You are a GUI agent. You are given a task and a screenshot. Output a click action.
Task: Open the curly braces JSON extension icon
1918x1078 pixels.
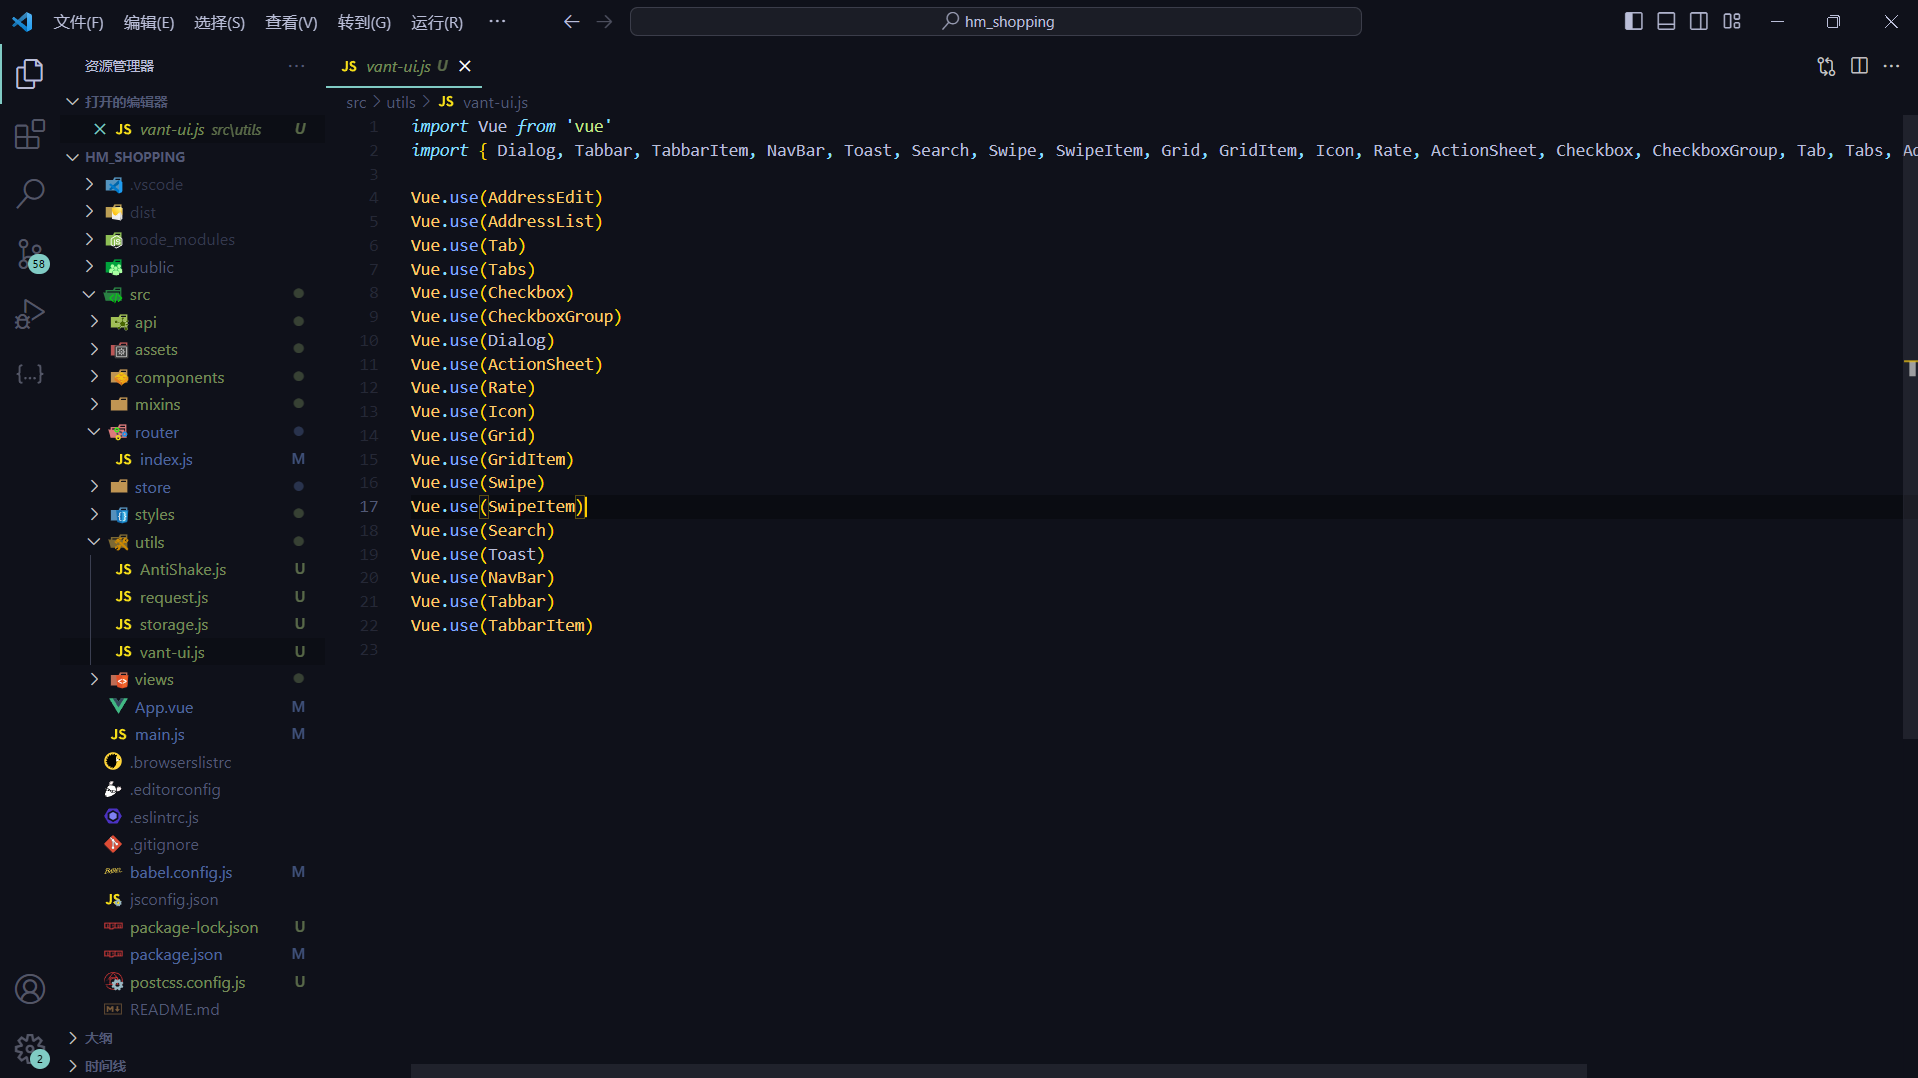[x=30, y=374]
